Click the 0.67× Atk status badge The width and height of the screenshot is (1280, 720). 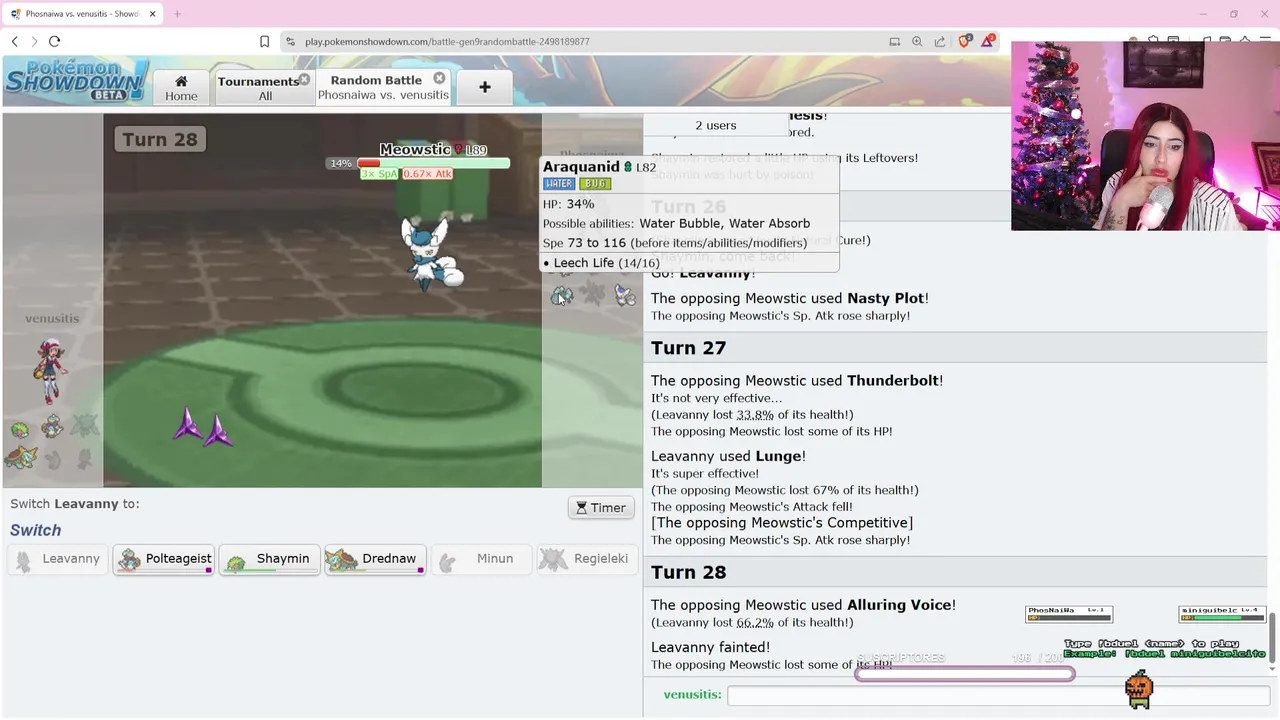428,174
